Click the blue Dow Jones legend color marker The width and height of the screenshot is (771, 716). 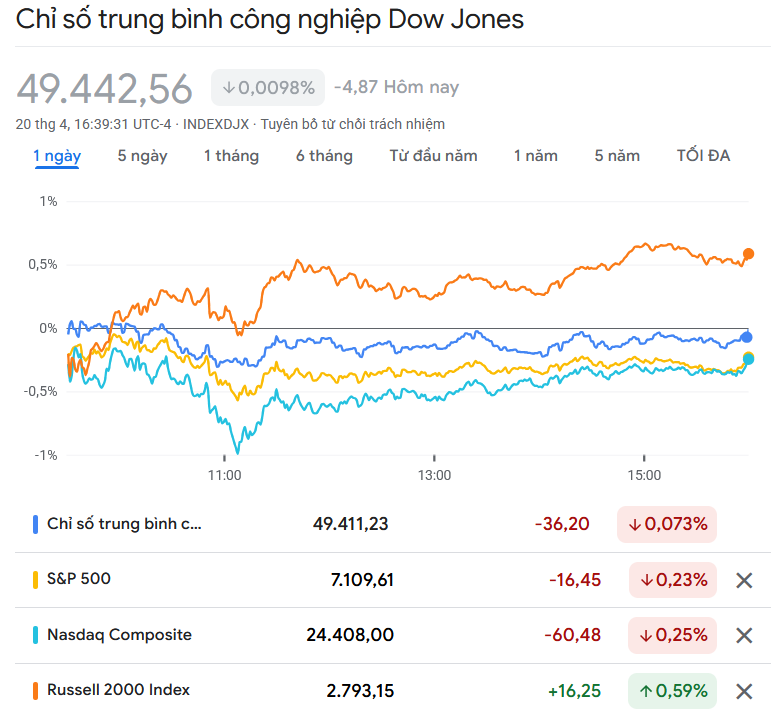click(36, 524)
